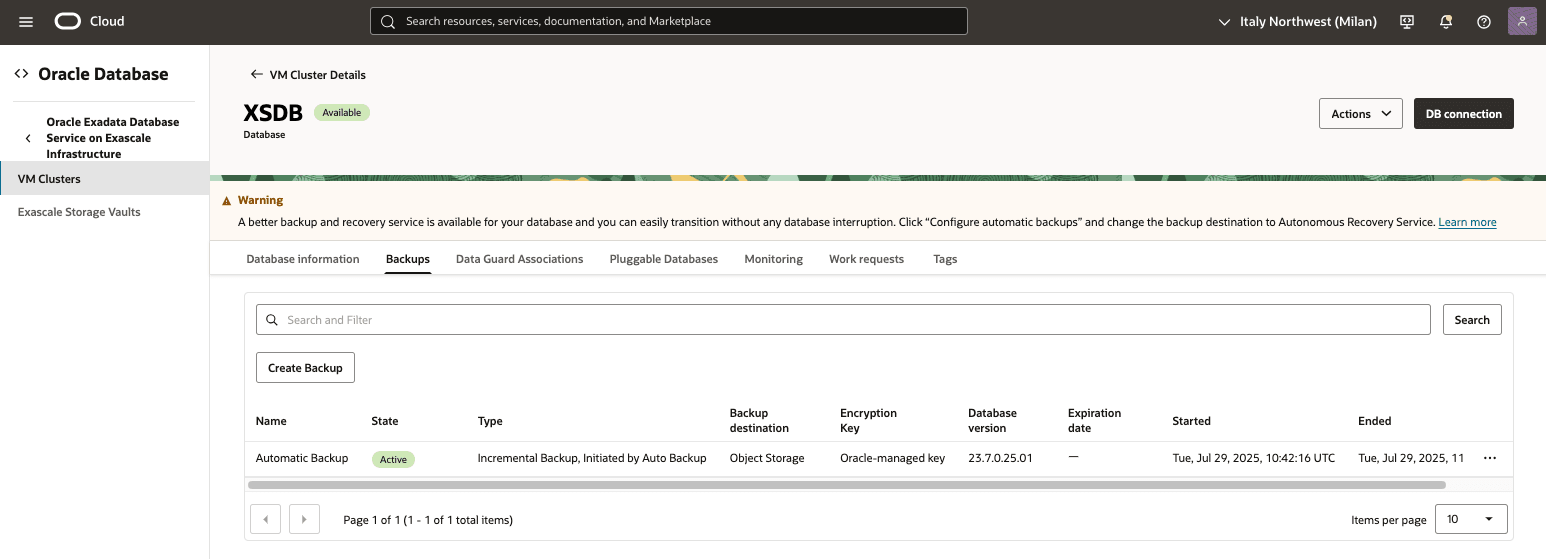The width and height of the screenshot is (1546, 559).
Task: Click the Ended column header
Action: coord(1374,421)
